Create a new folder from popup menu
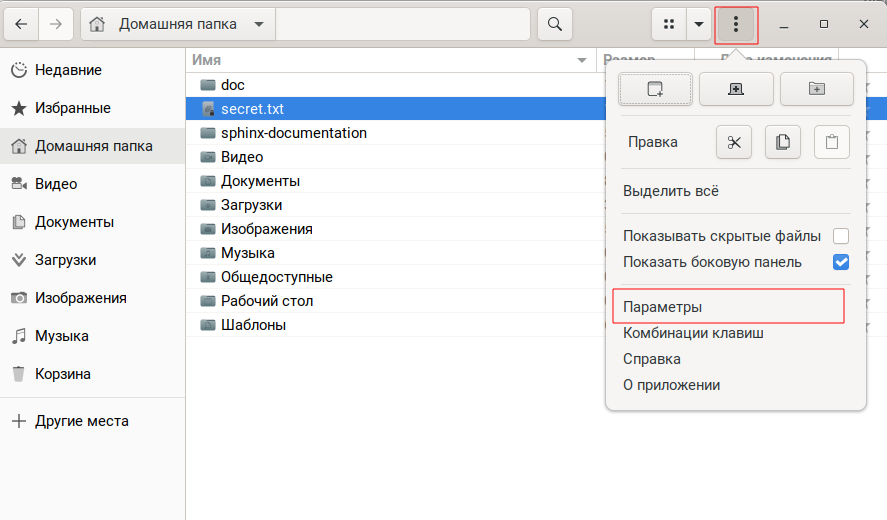Image resolution: width=887 pixels, height=520 pixels. tap(817, 89)
